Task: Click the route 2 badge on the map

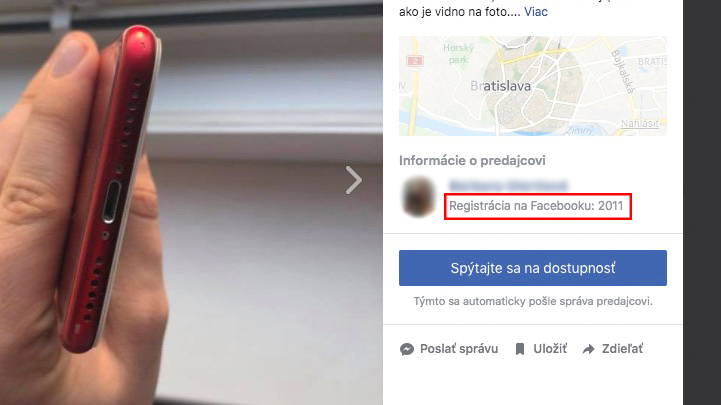Action: [415, 61]
